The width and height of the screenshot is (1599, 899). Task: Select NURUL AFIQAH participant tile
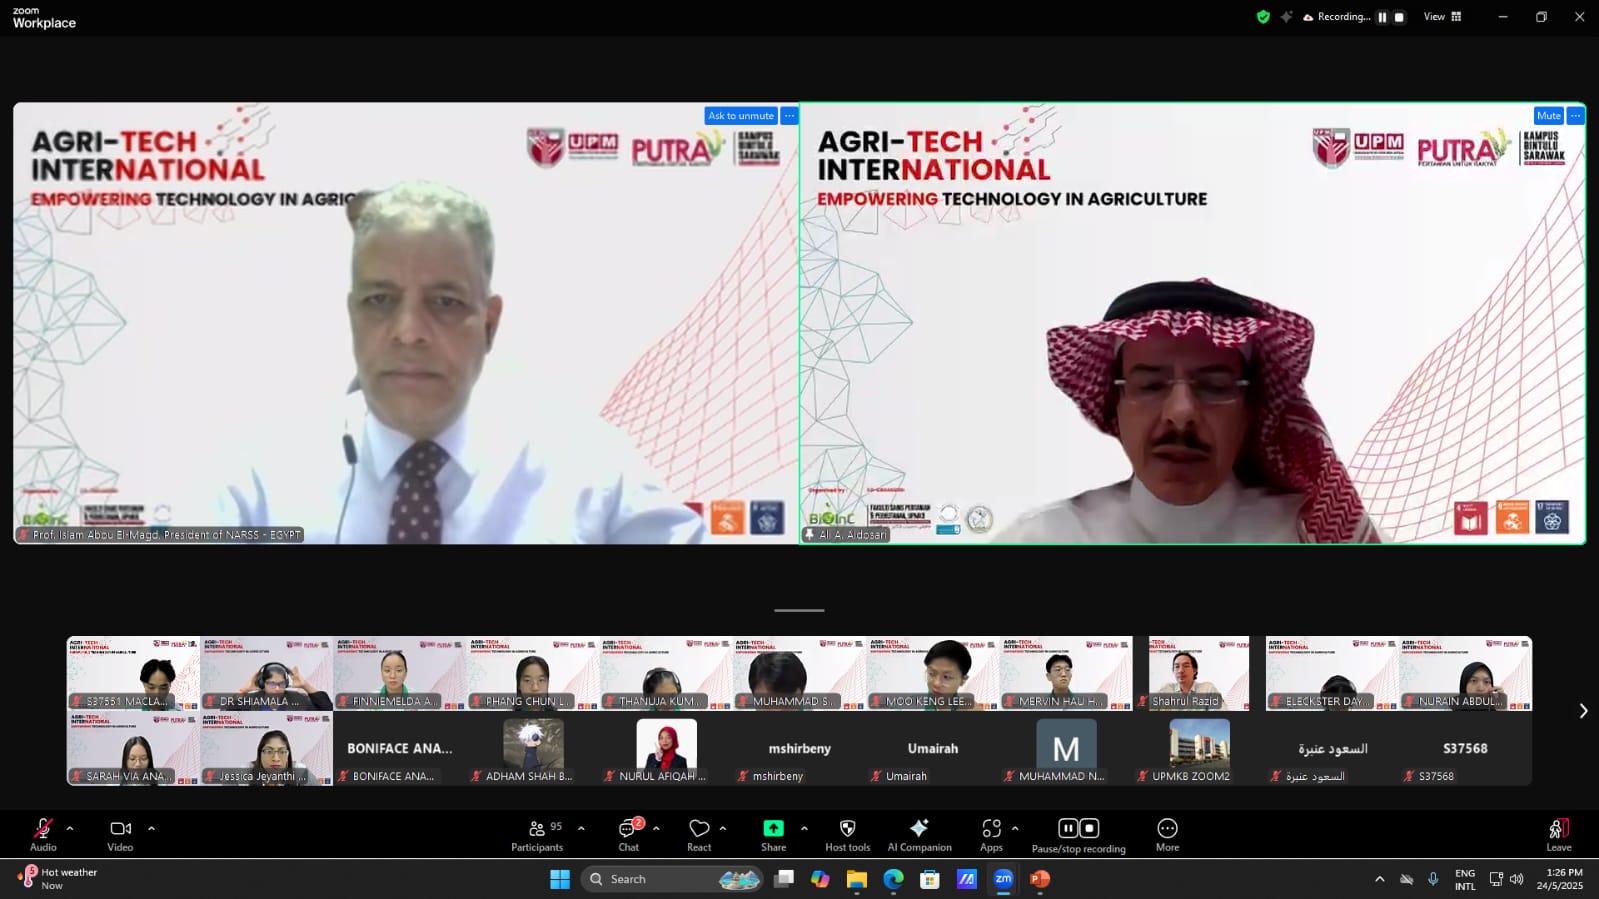tap(666, 748)
